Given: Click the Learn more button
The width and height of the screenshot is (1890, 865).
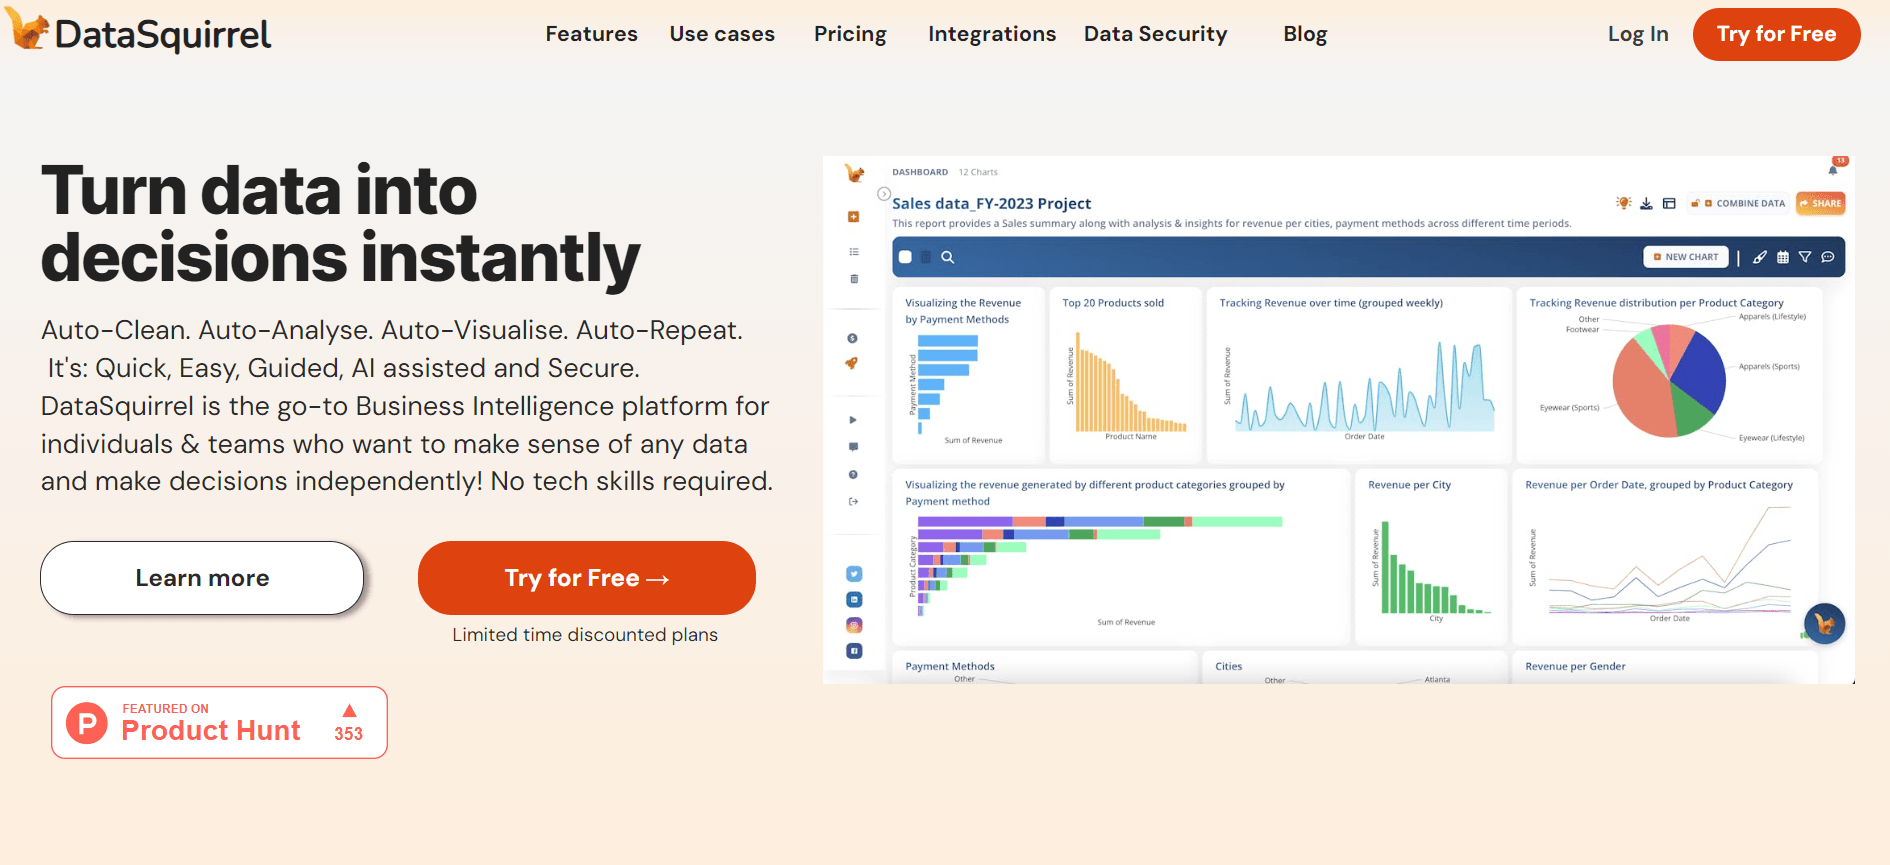Looking at the screenshot, I should [202, 578].
